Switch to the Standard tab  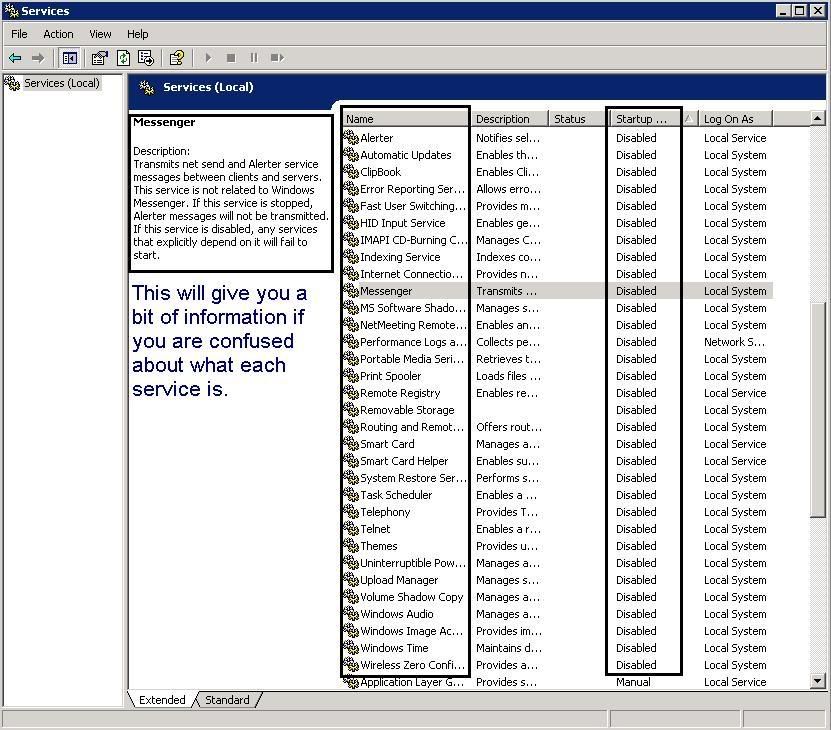[x=227, y=700]
